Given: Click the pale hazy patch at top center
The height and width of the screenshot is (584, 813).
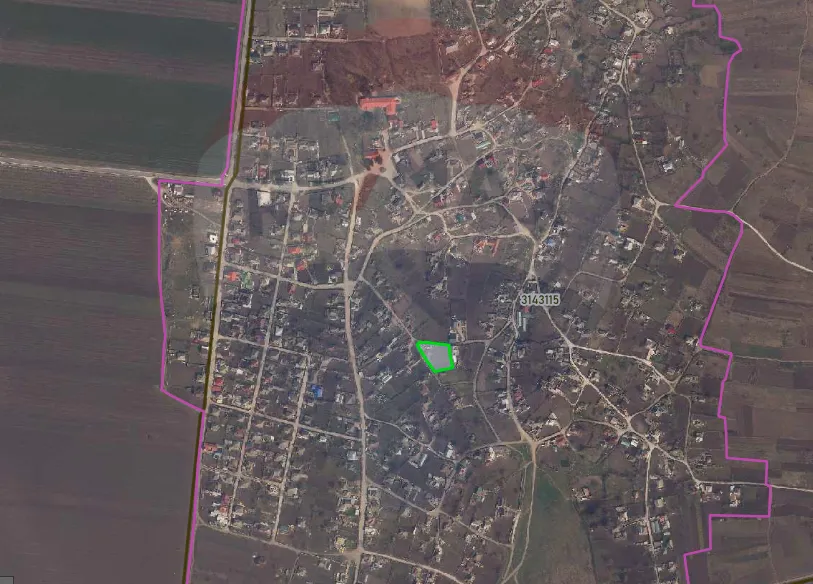Looking at the screenshot, I should point(400,15).
